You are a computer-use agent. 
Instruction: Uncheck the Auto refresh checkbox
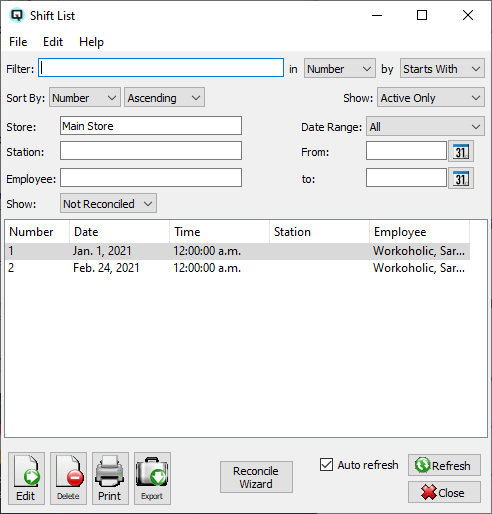coord(326,464)
